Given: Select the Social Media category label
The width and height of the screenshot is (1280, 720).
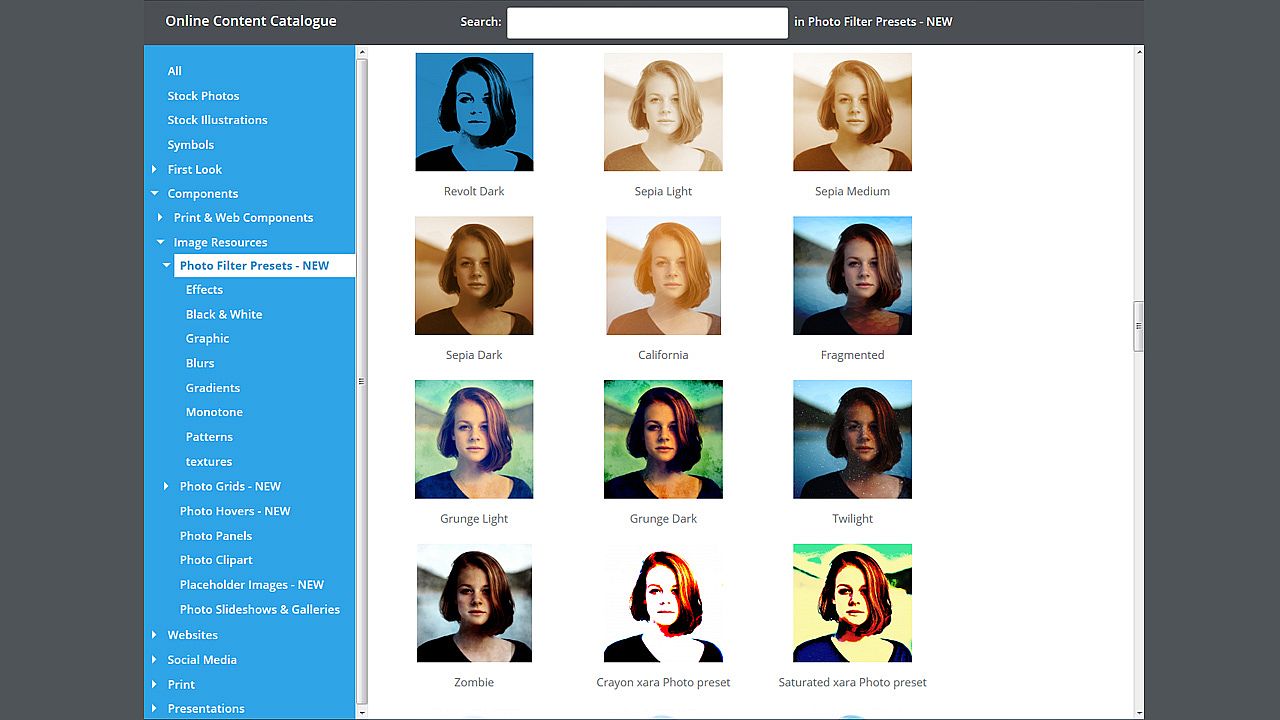Looking at the screenshot, I should pos(202,660).
